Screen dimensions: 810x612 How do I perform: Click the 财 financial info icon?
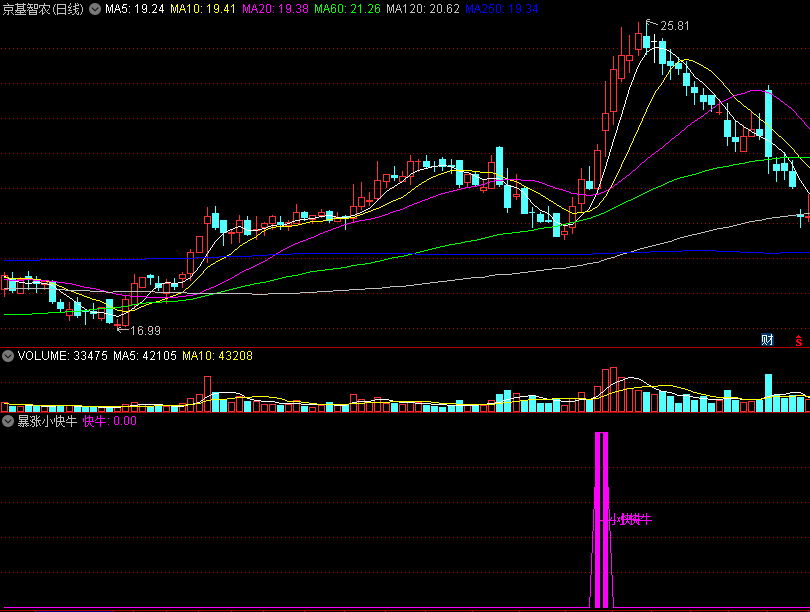point(767,340)
